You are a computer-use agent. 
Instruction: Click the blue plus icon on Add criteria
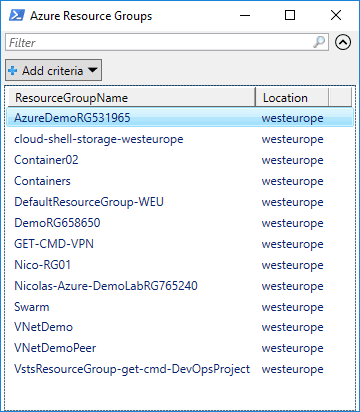[13, 71]
